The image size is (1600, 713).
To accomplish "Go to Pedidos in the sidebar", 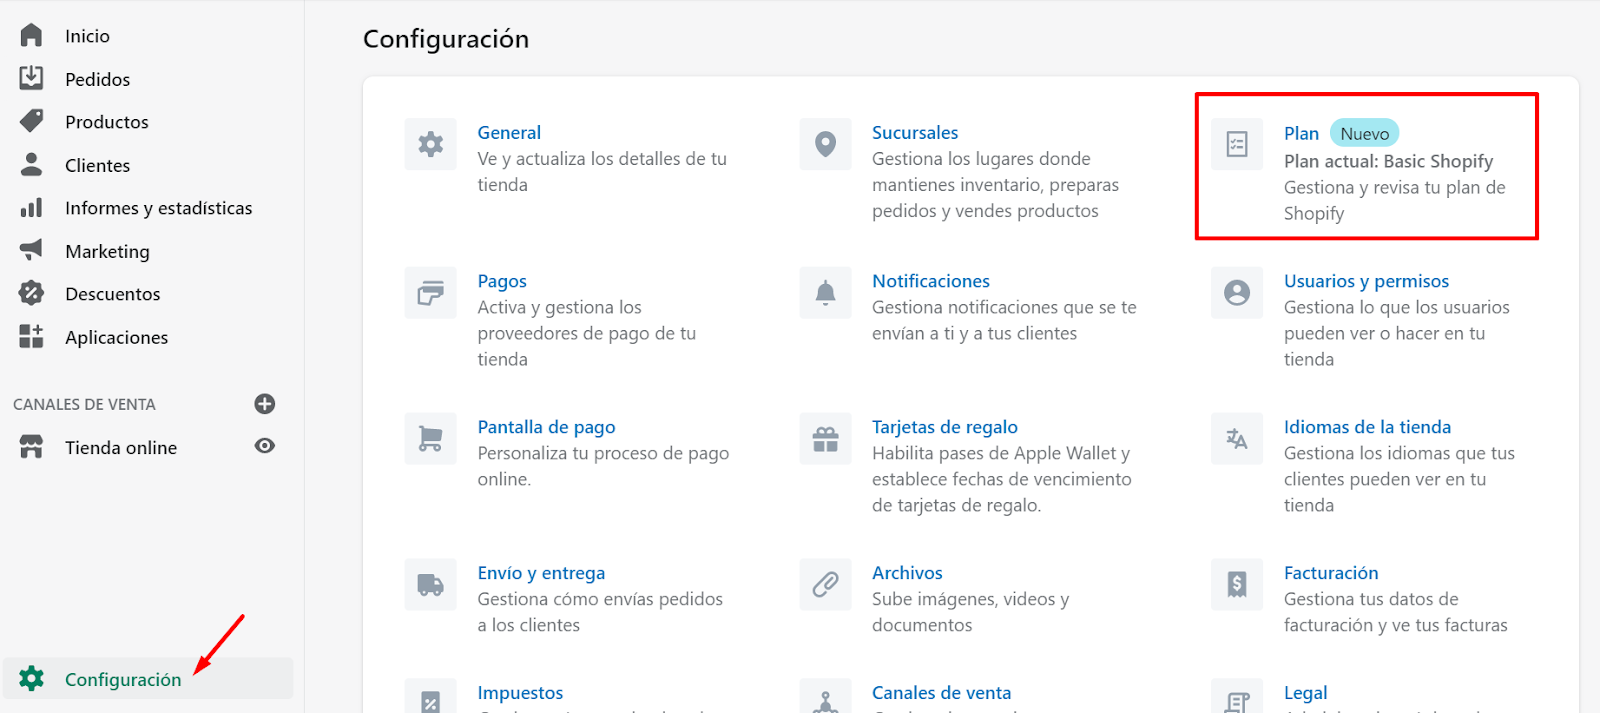I will pyautogui.click(x=97, y=79).
